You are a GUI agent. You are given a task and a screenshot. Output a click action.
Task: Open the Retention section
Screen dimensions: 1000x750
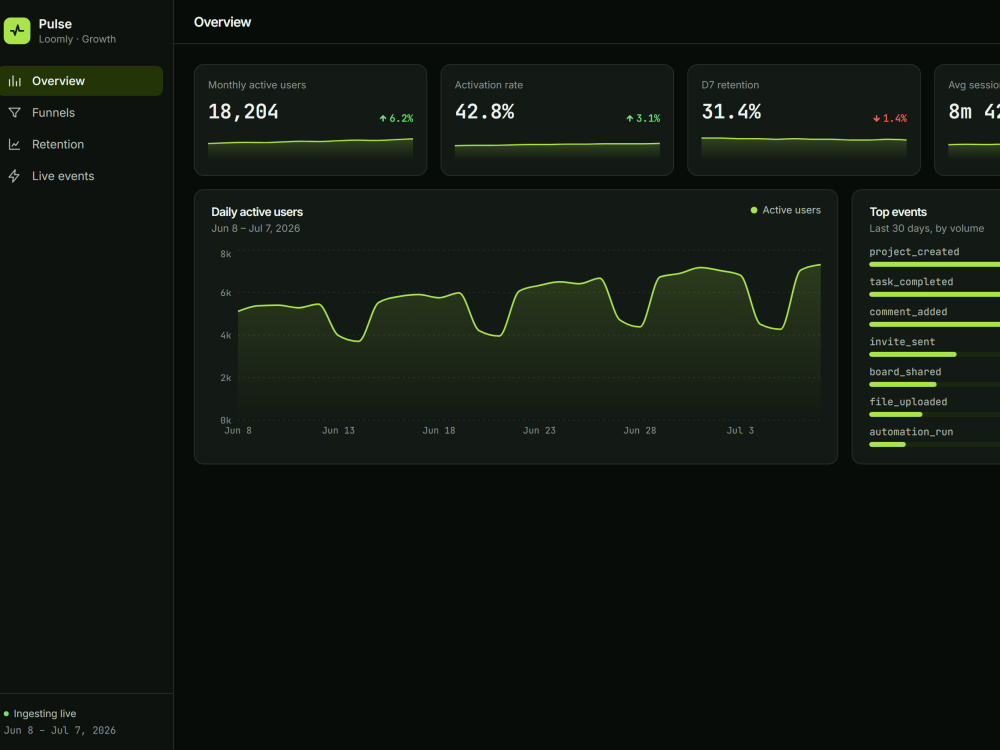(x=81, y=145)
